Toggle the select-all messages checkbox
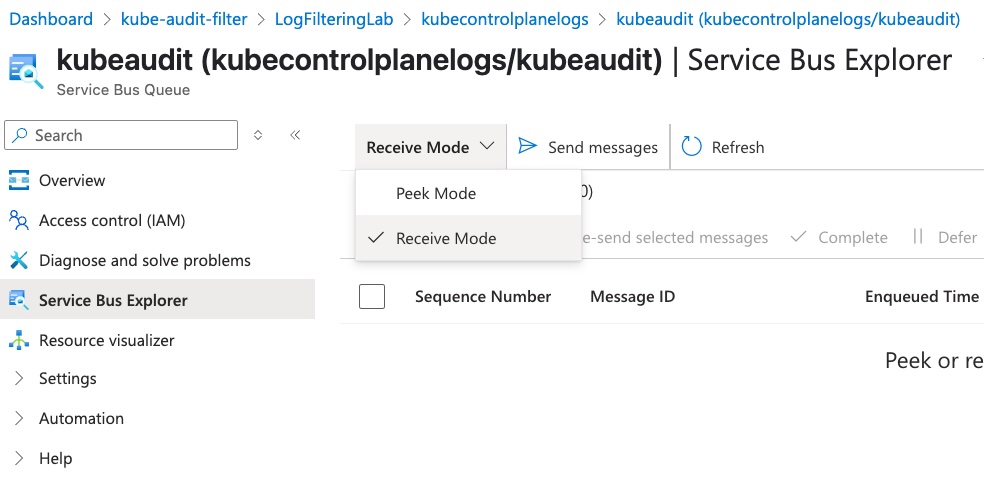 click(372, 296)
